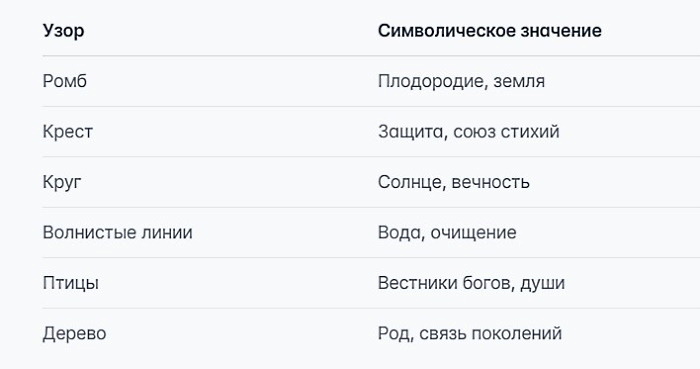Viewport: 700px width, 369px height.
Task: Select the "Плодородие, земля" cell
Action: 461,81
